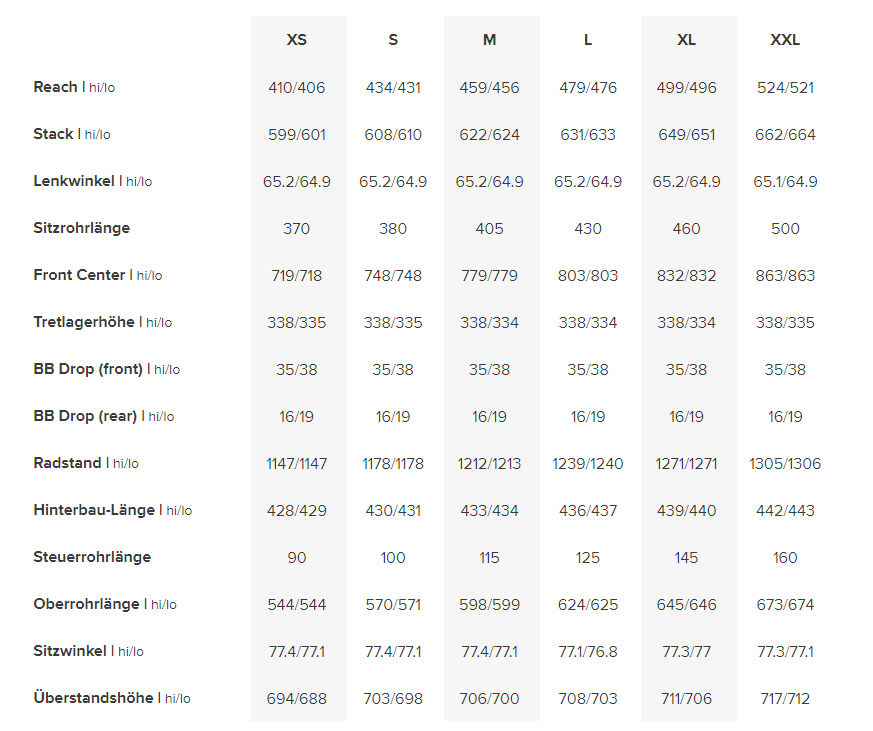Select the S size column header
873x731 pixels.
coord(393,40)
